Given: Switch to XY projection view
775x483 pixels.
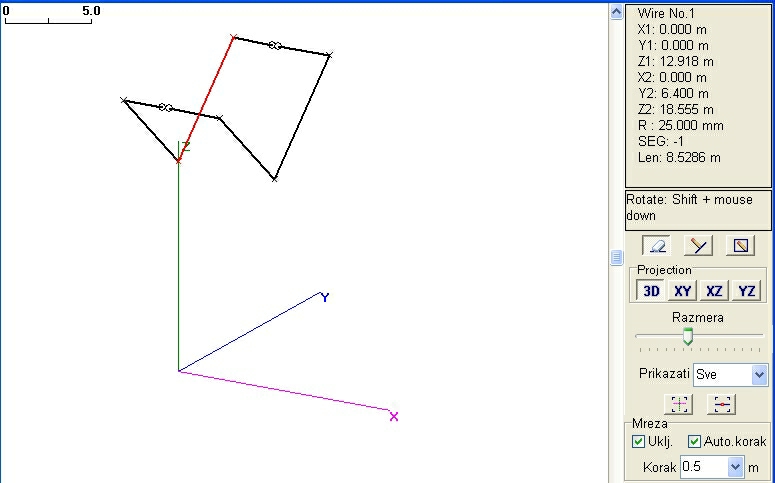Looking at the screenshot, I should click(x=682, y=291).
